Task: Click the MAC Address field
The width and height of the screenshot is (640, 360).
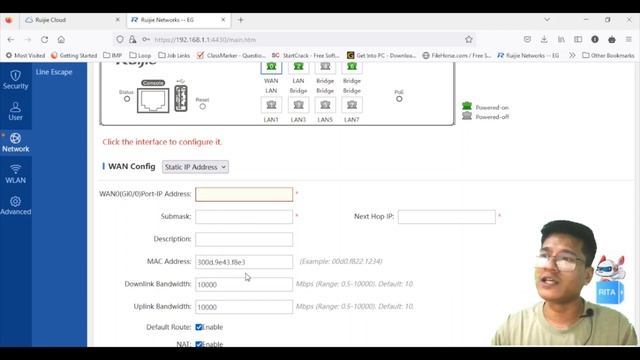Action: [x=244, y=262]
